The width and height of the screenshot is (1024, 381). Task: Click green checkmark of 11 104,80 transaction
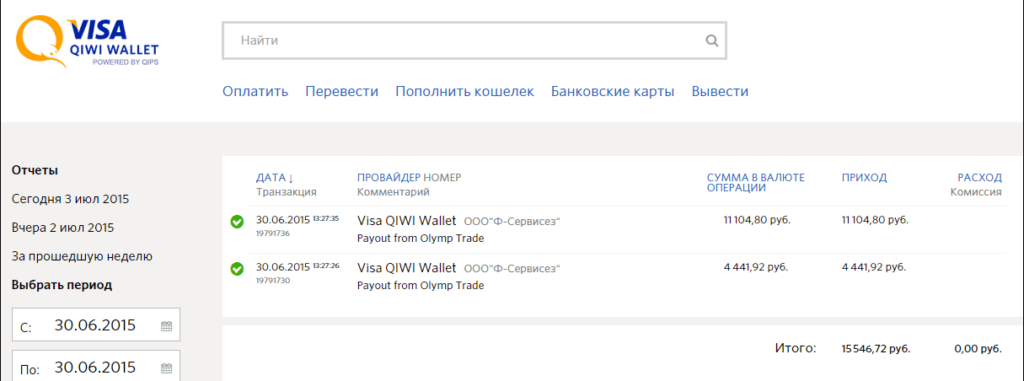[237, 222]
